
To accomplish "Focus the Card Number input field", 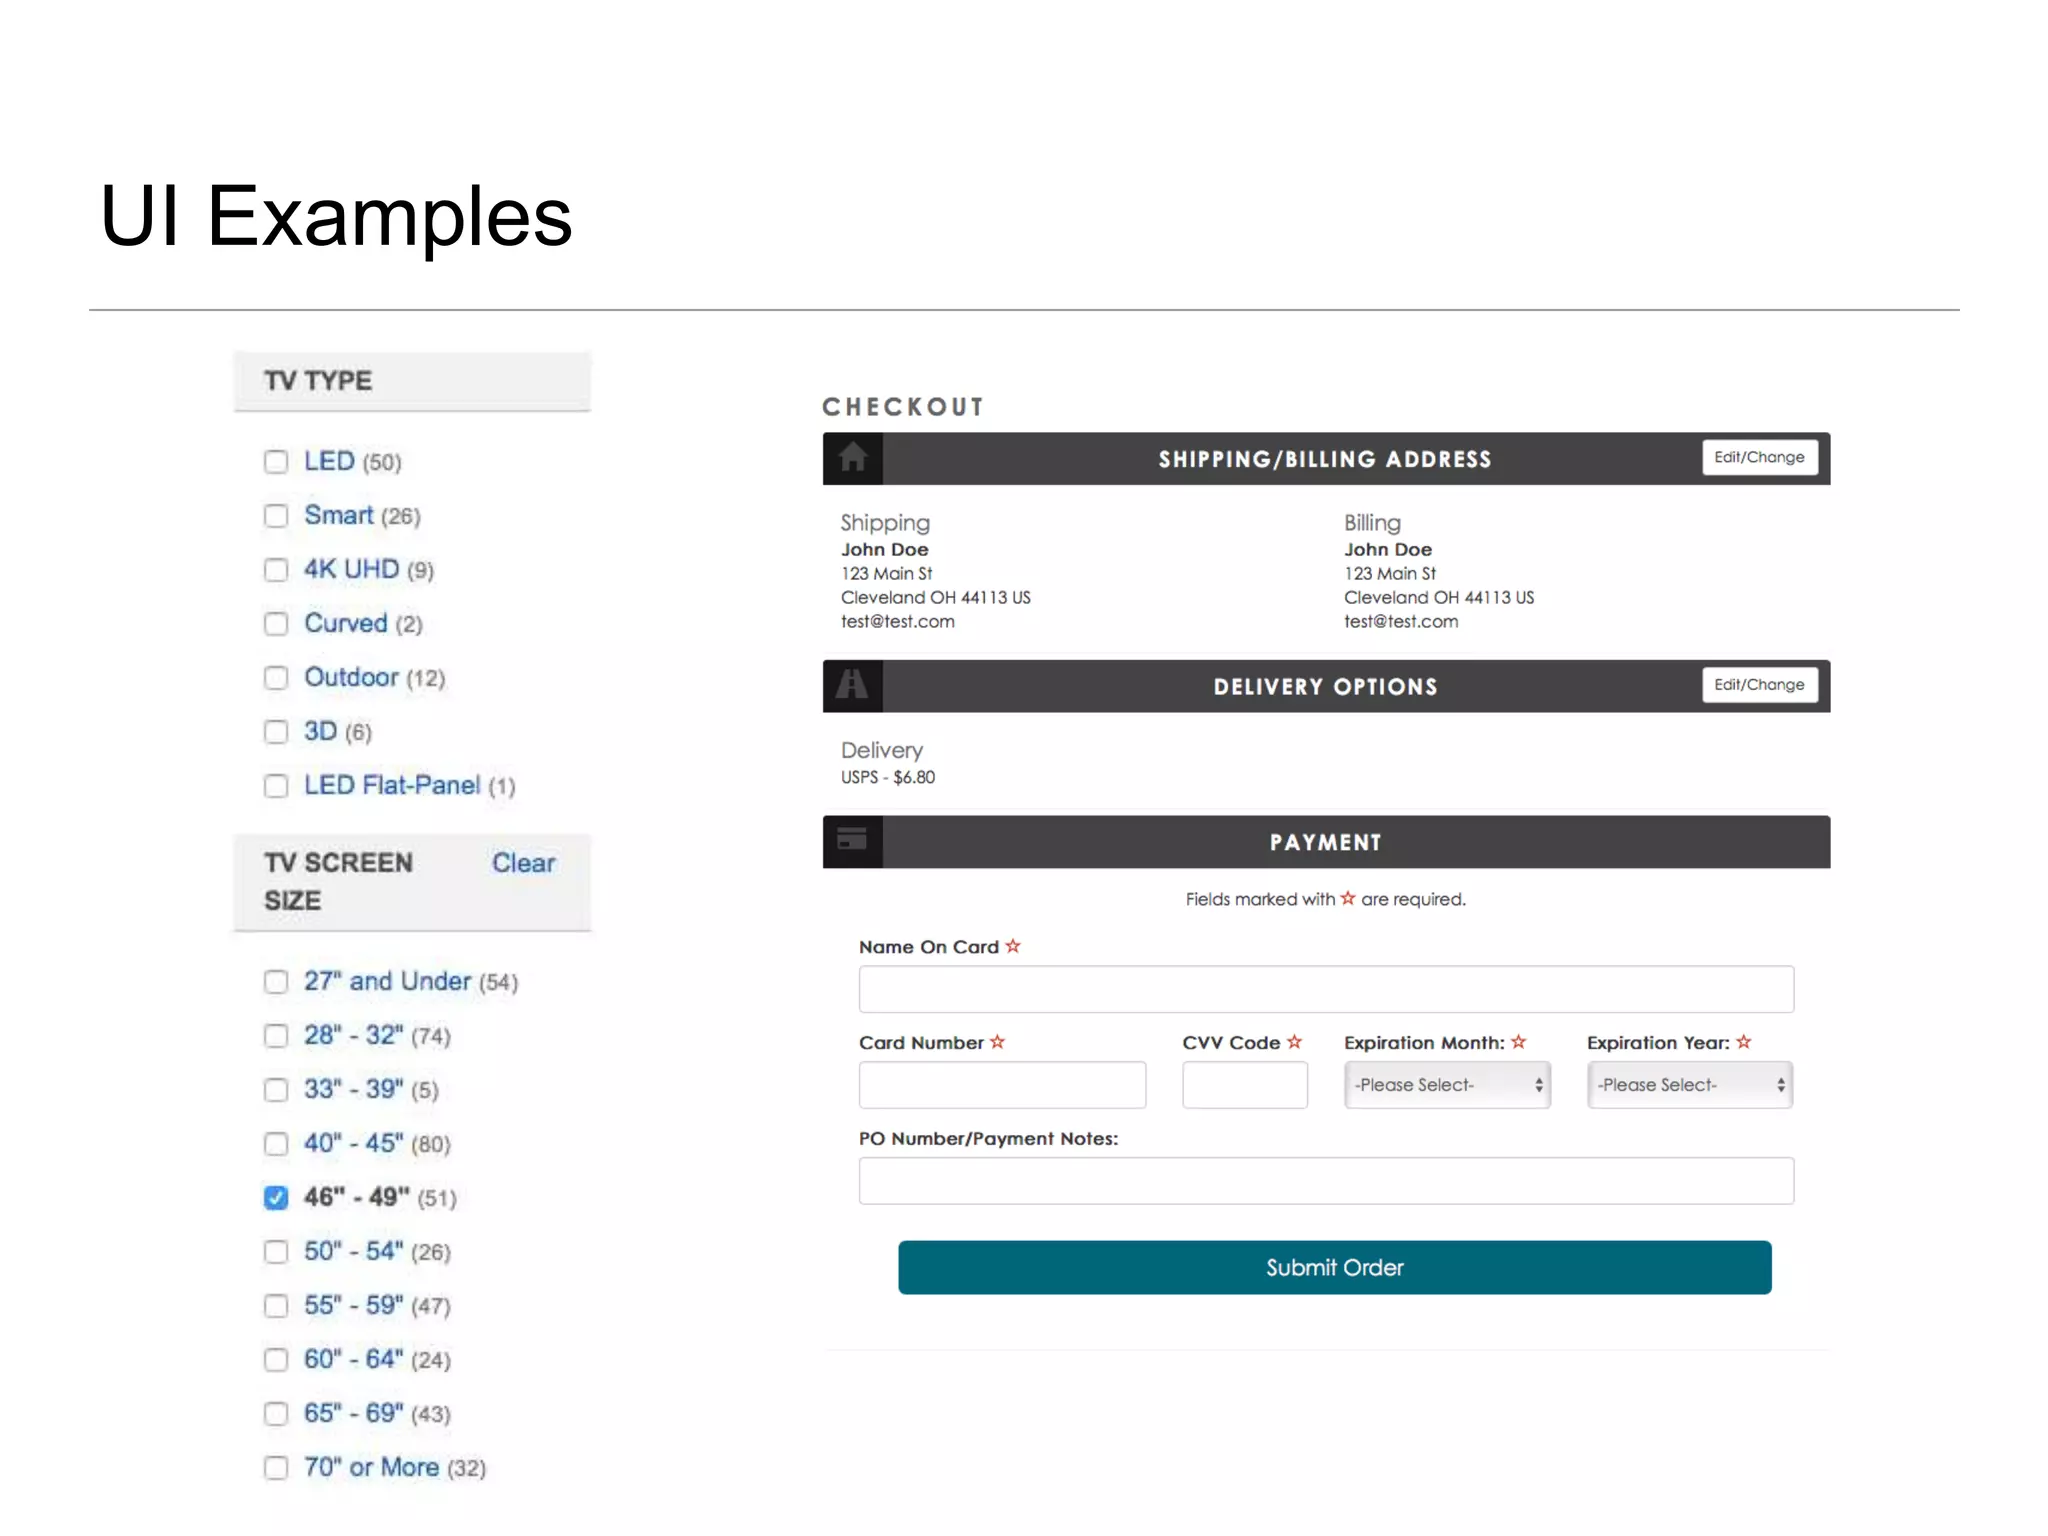I will [1002, 1085].
